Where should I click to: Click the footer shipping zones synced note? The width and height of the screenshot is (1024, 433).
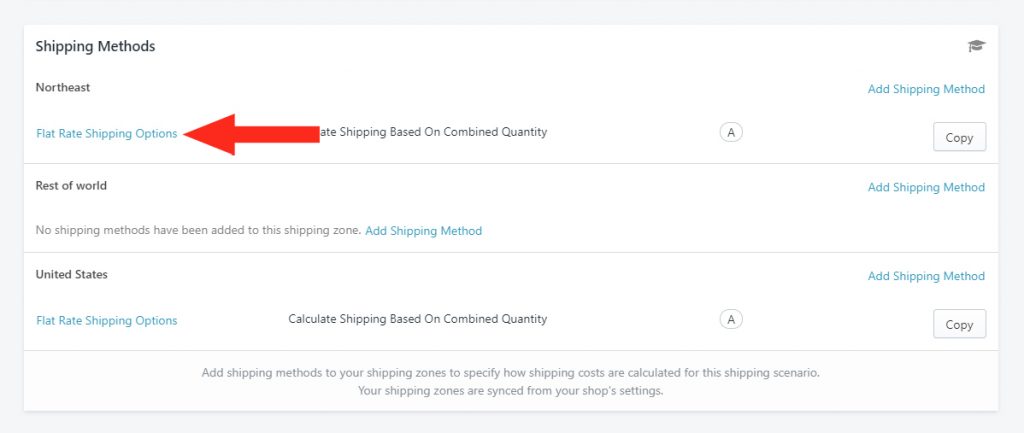(511, 391)
